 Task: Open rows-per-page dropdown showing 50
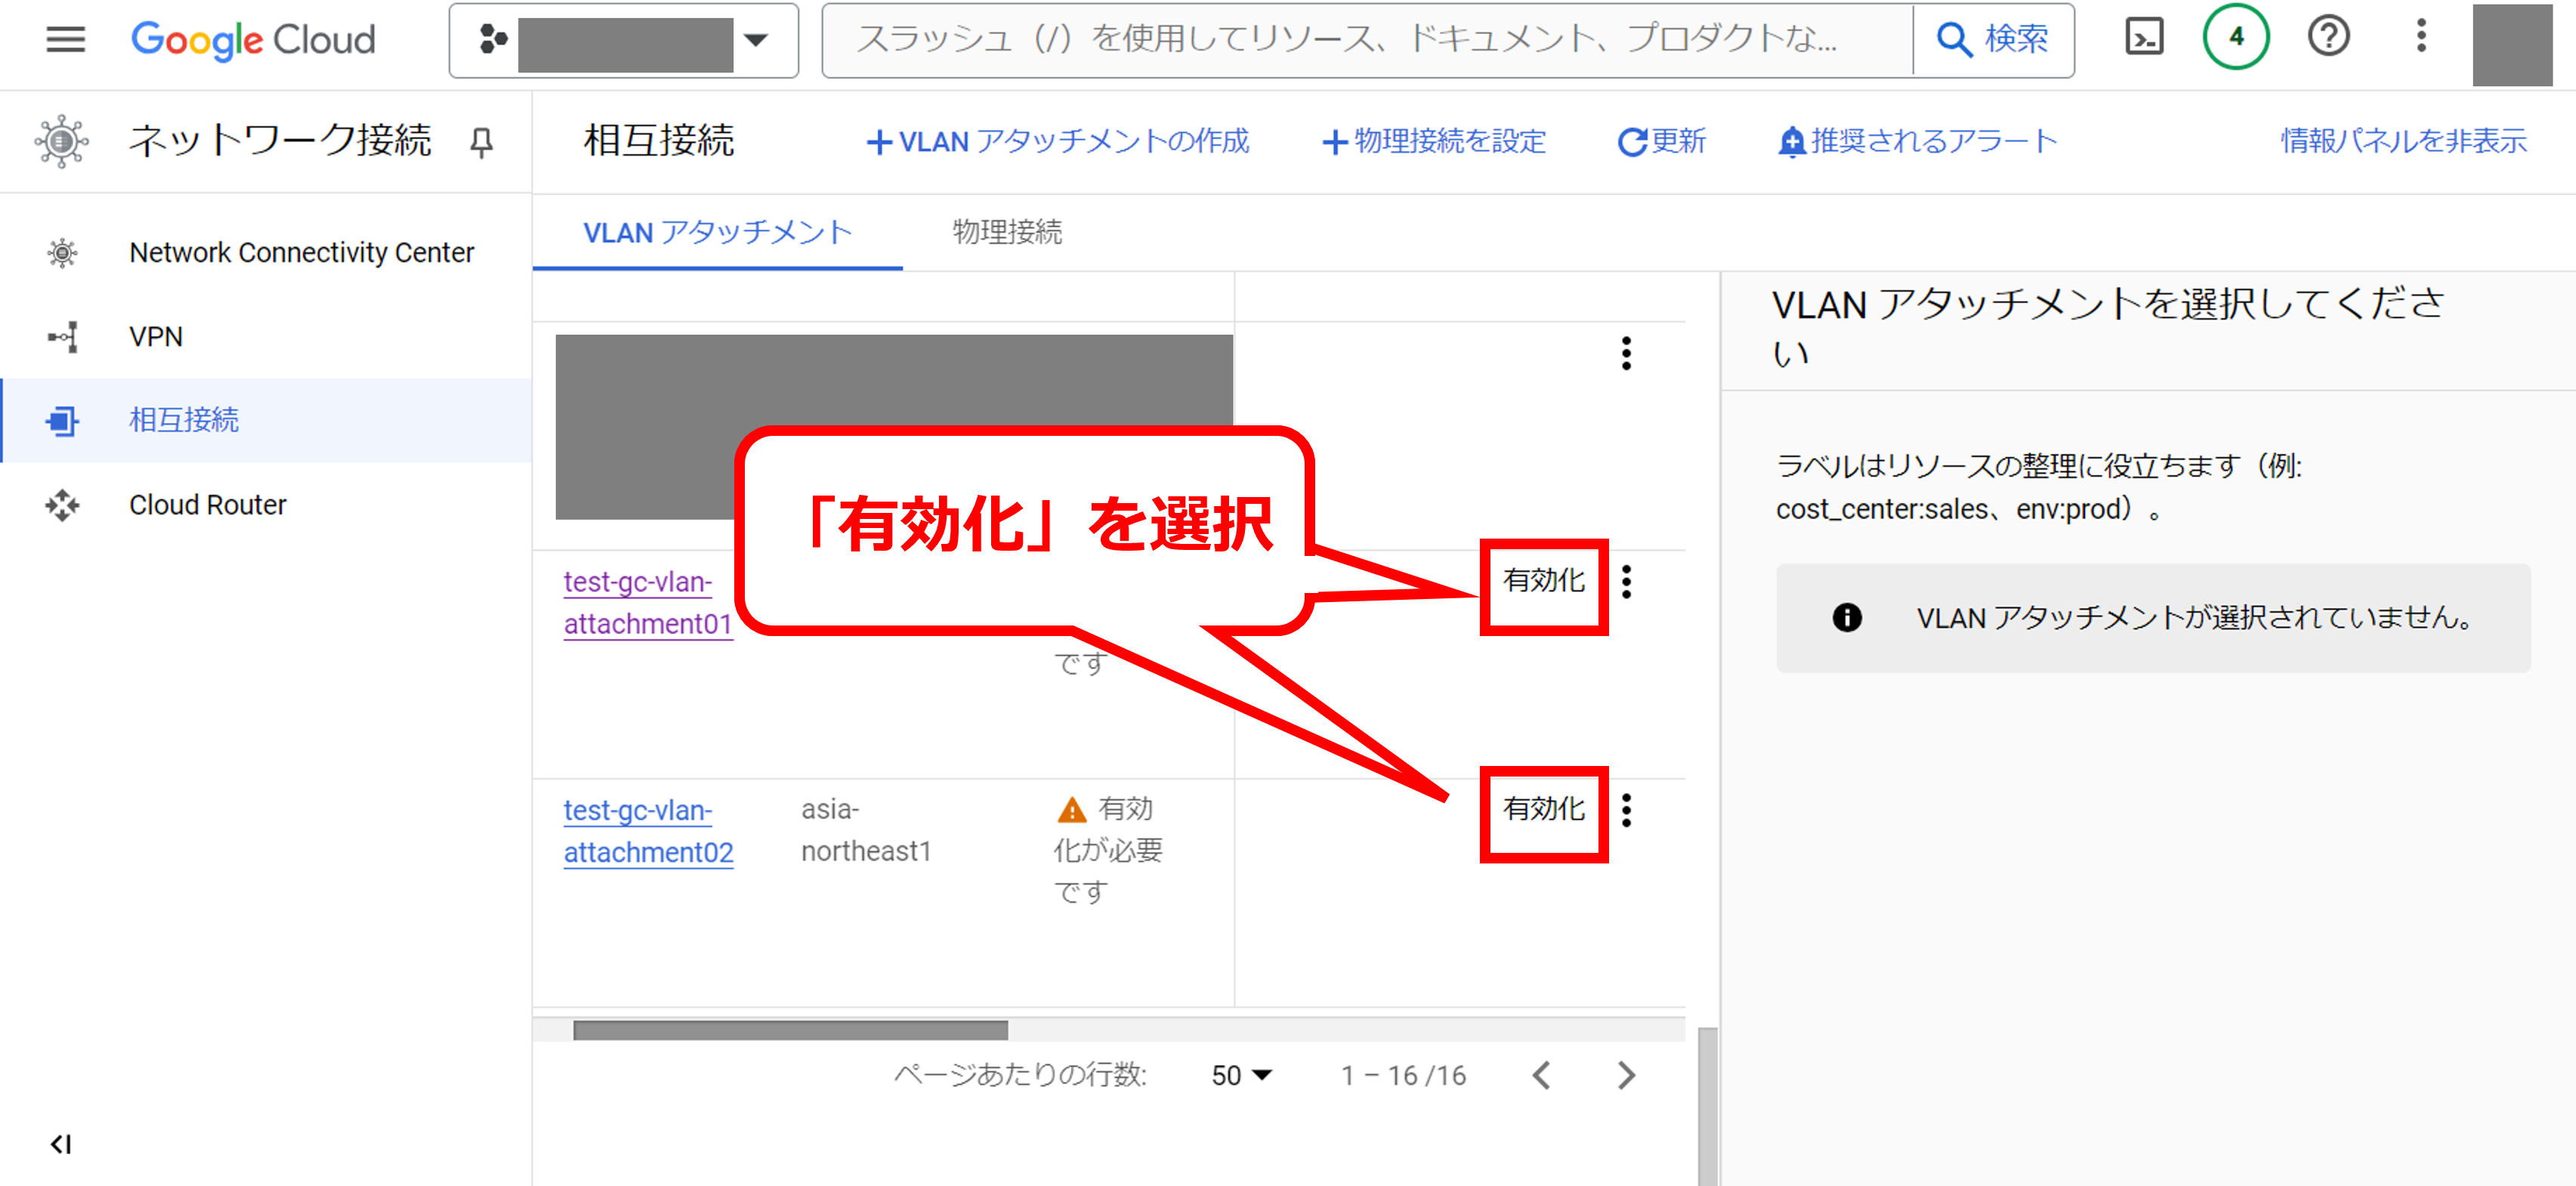click(1240, 1075)
